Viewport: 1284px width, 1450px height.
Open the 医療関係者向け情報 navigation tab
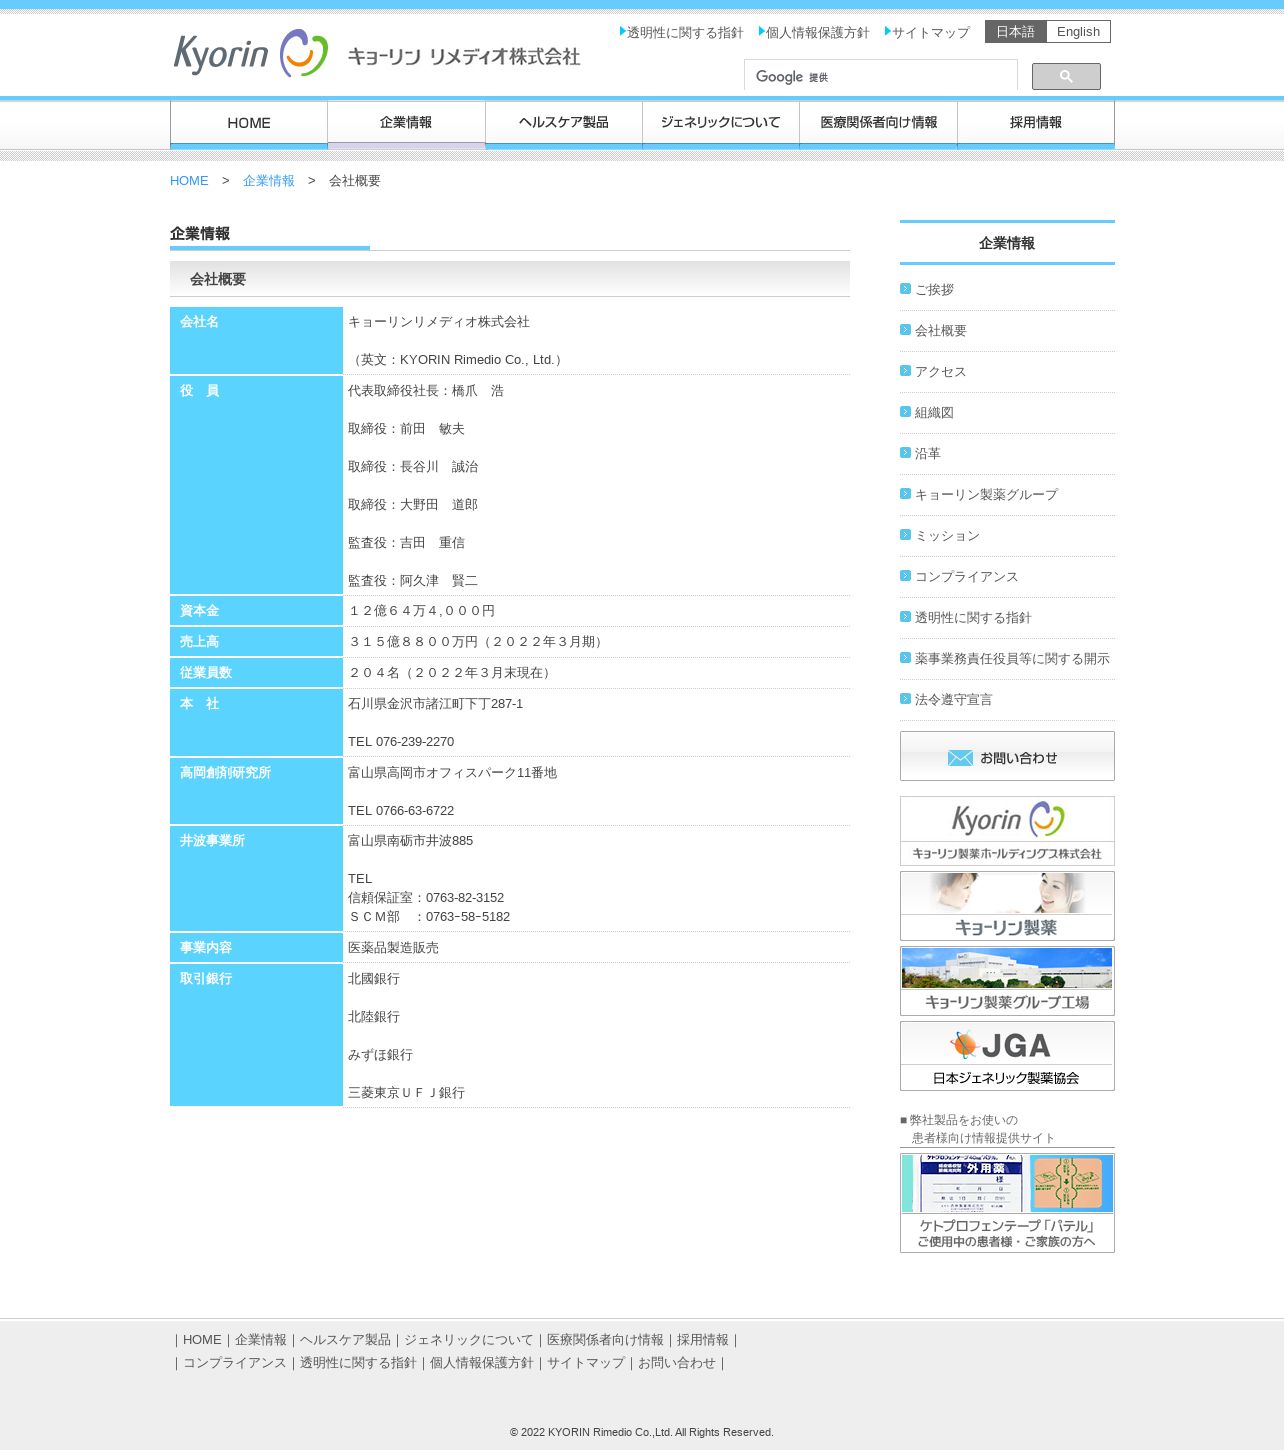coord(879,124)
